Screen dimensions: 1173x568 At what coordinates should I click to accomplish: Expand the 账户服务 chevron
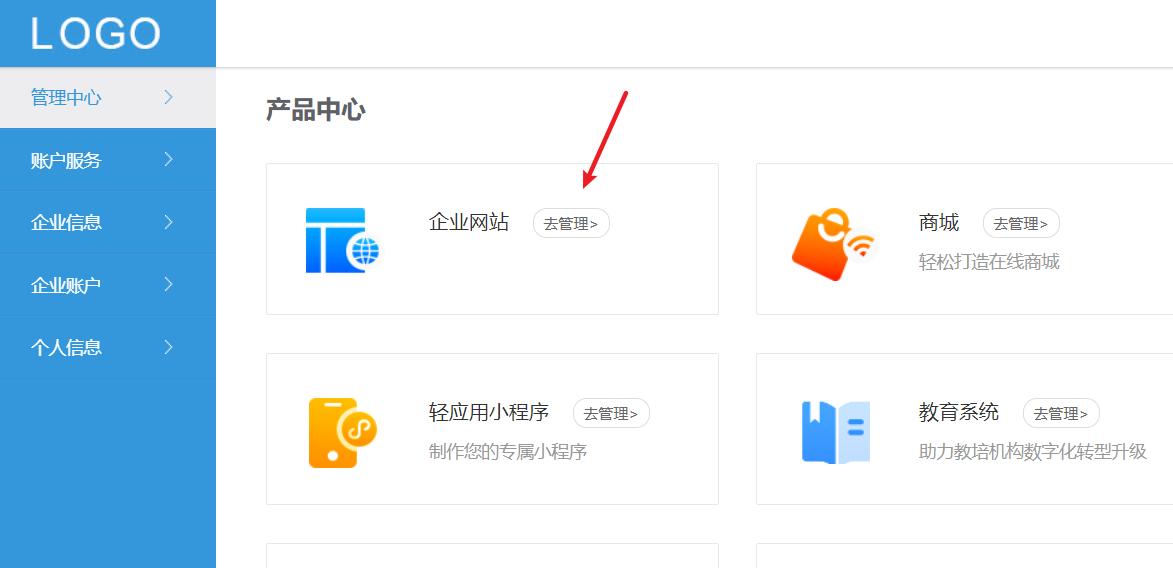(168, 159)
